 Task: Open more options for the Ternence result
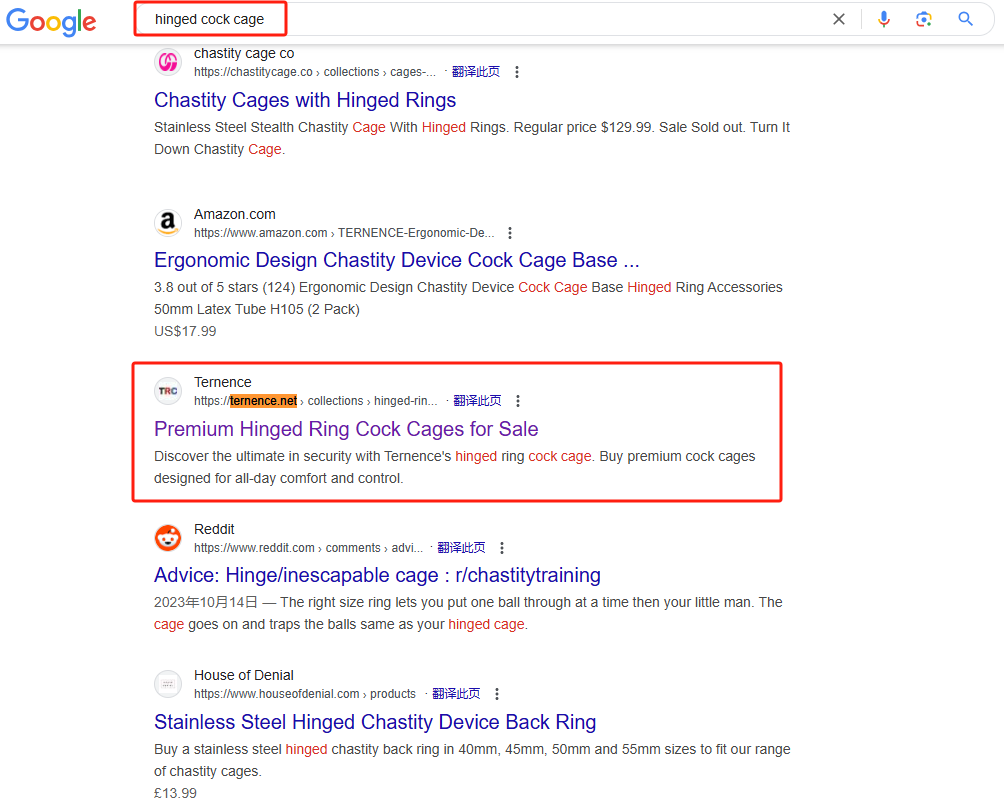tap(518, 401)
